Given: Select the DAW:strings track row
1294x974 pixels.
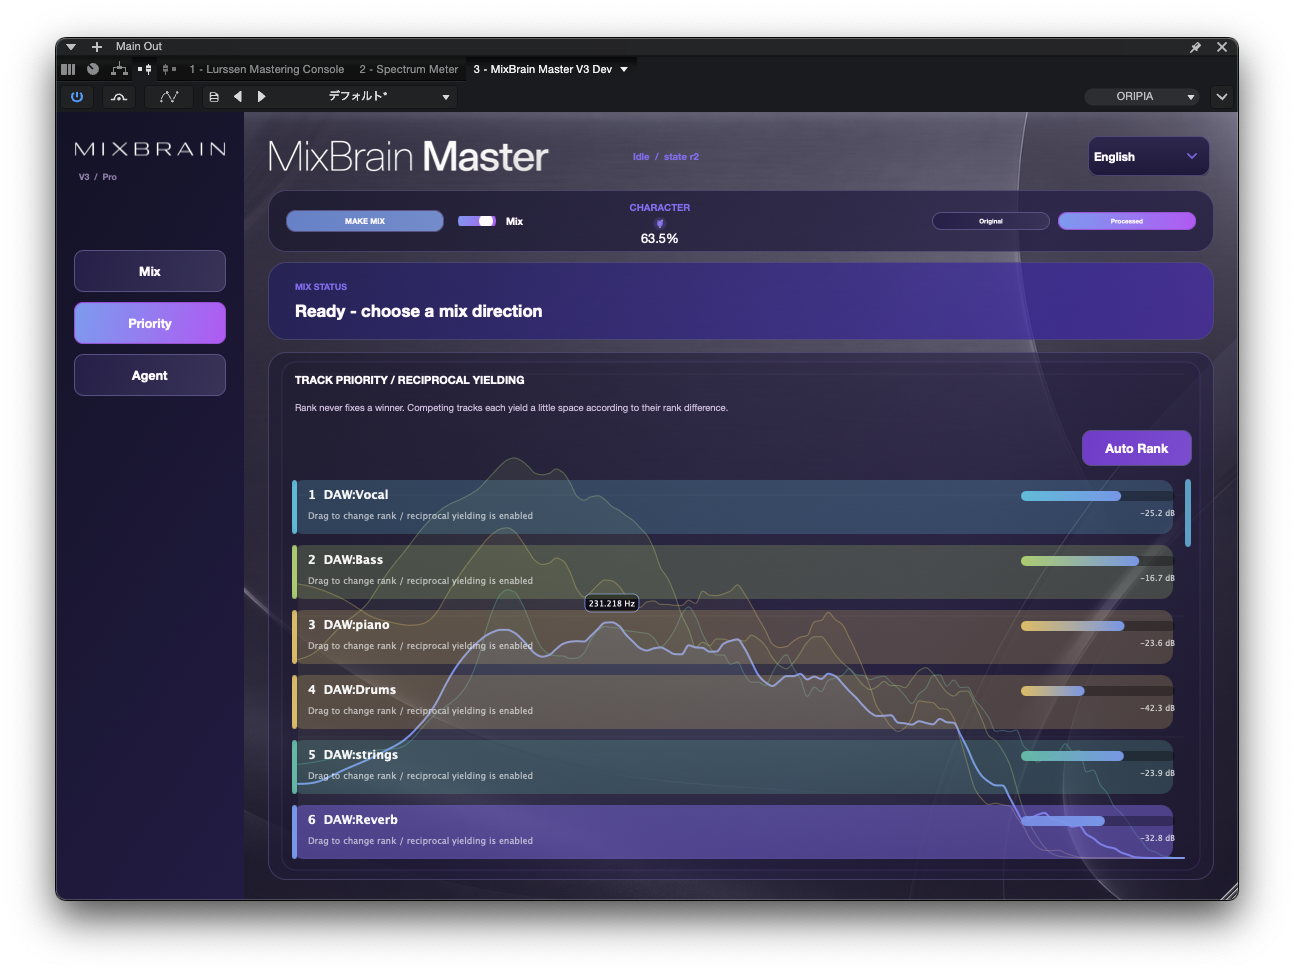Looking at the screenshot, I should coord(732,767).
